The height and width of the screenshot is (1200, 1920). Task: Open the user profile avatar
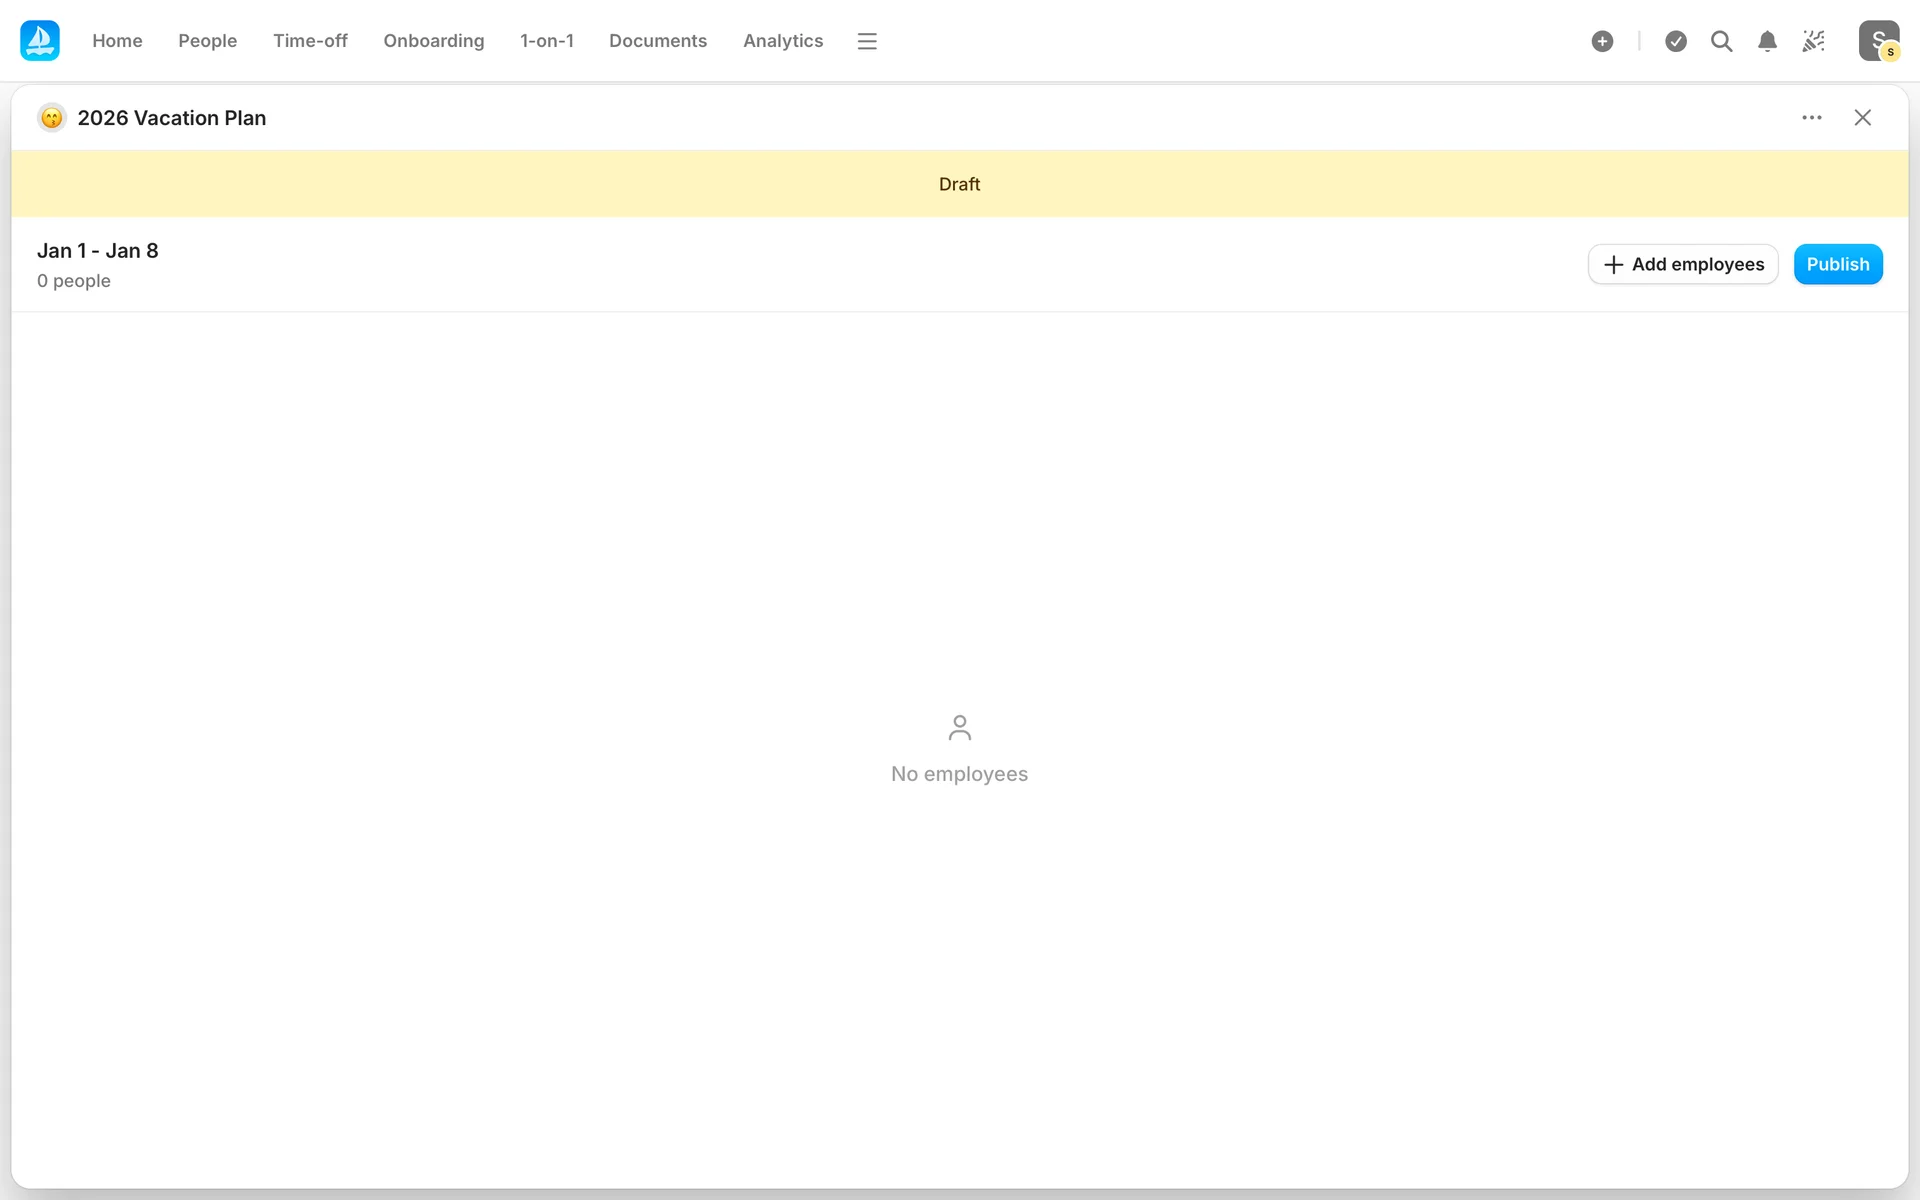pos(1878,41)
